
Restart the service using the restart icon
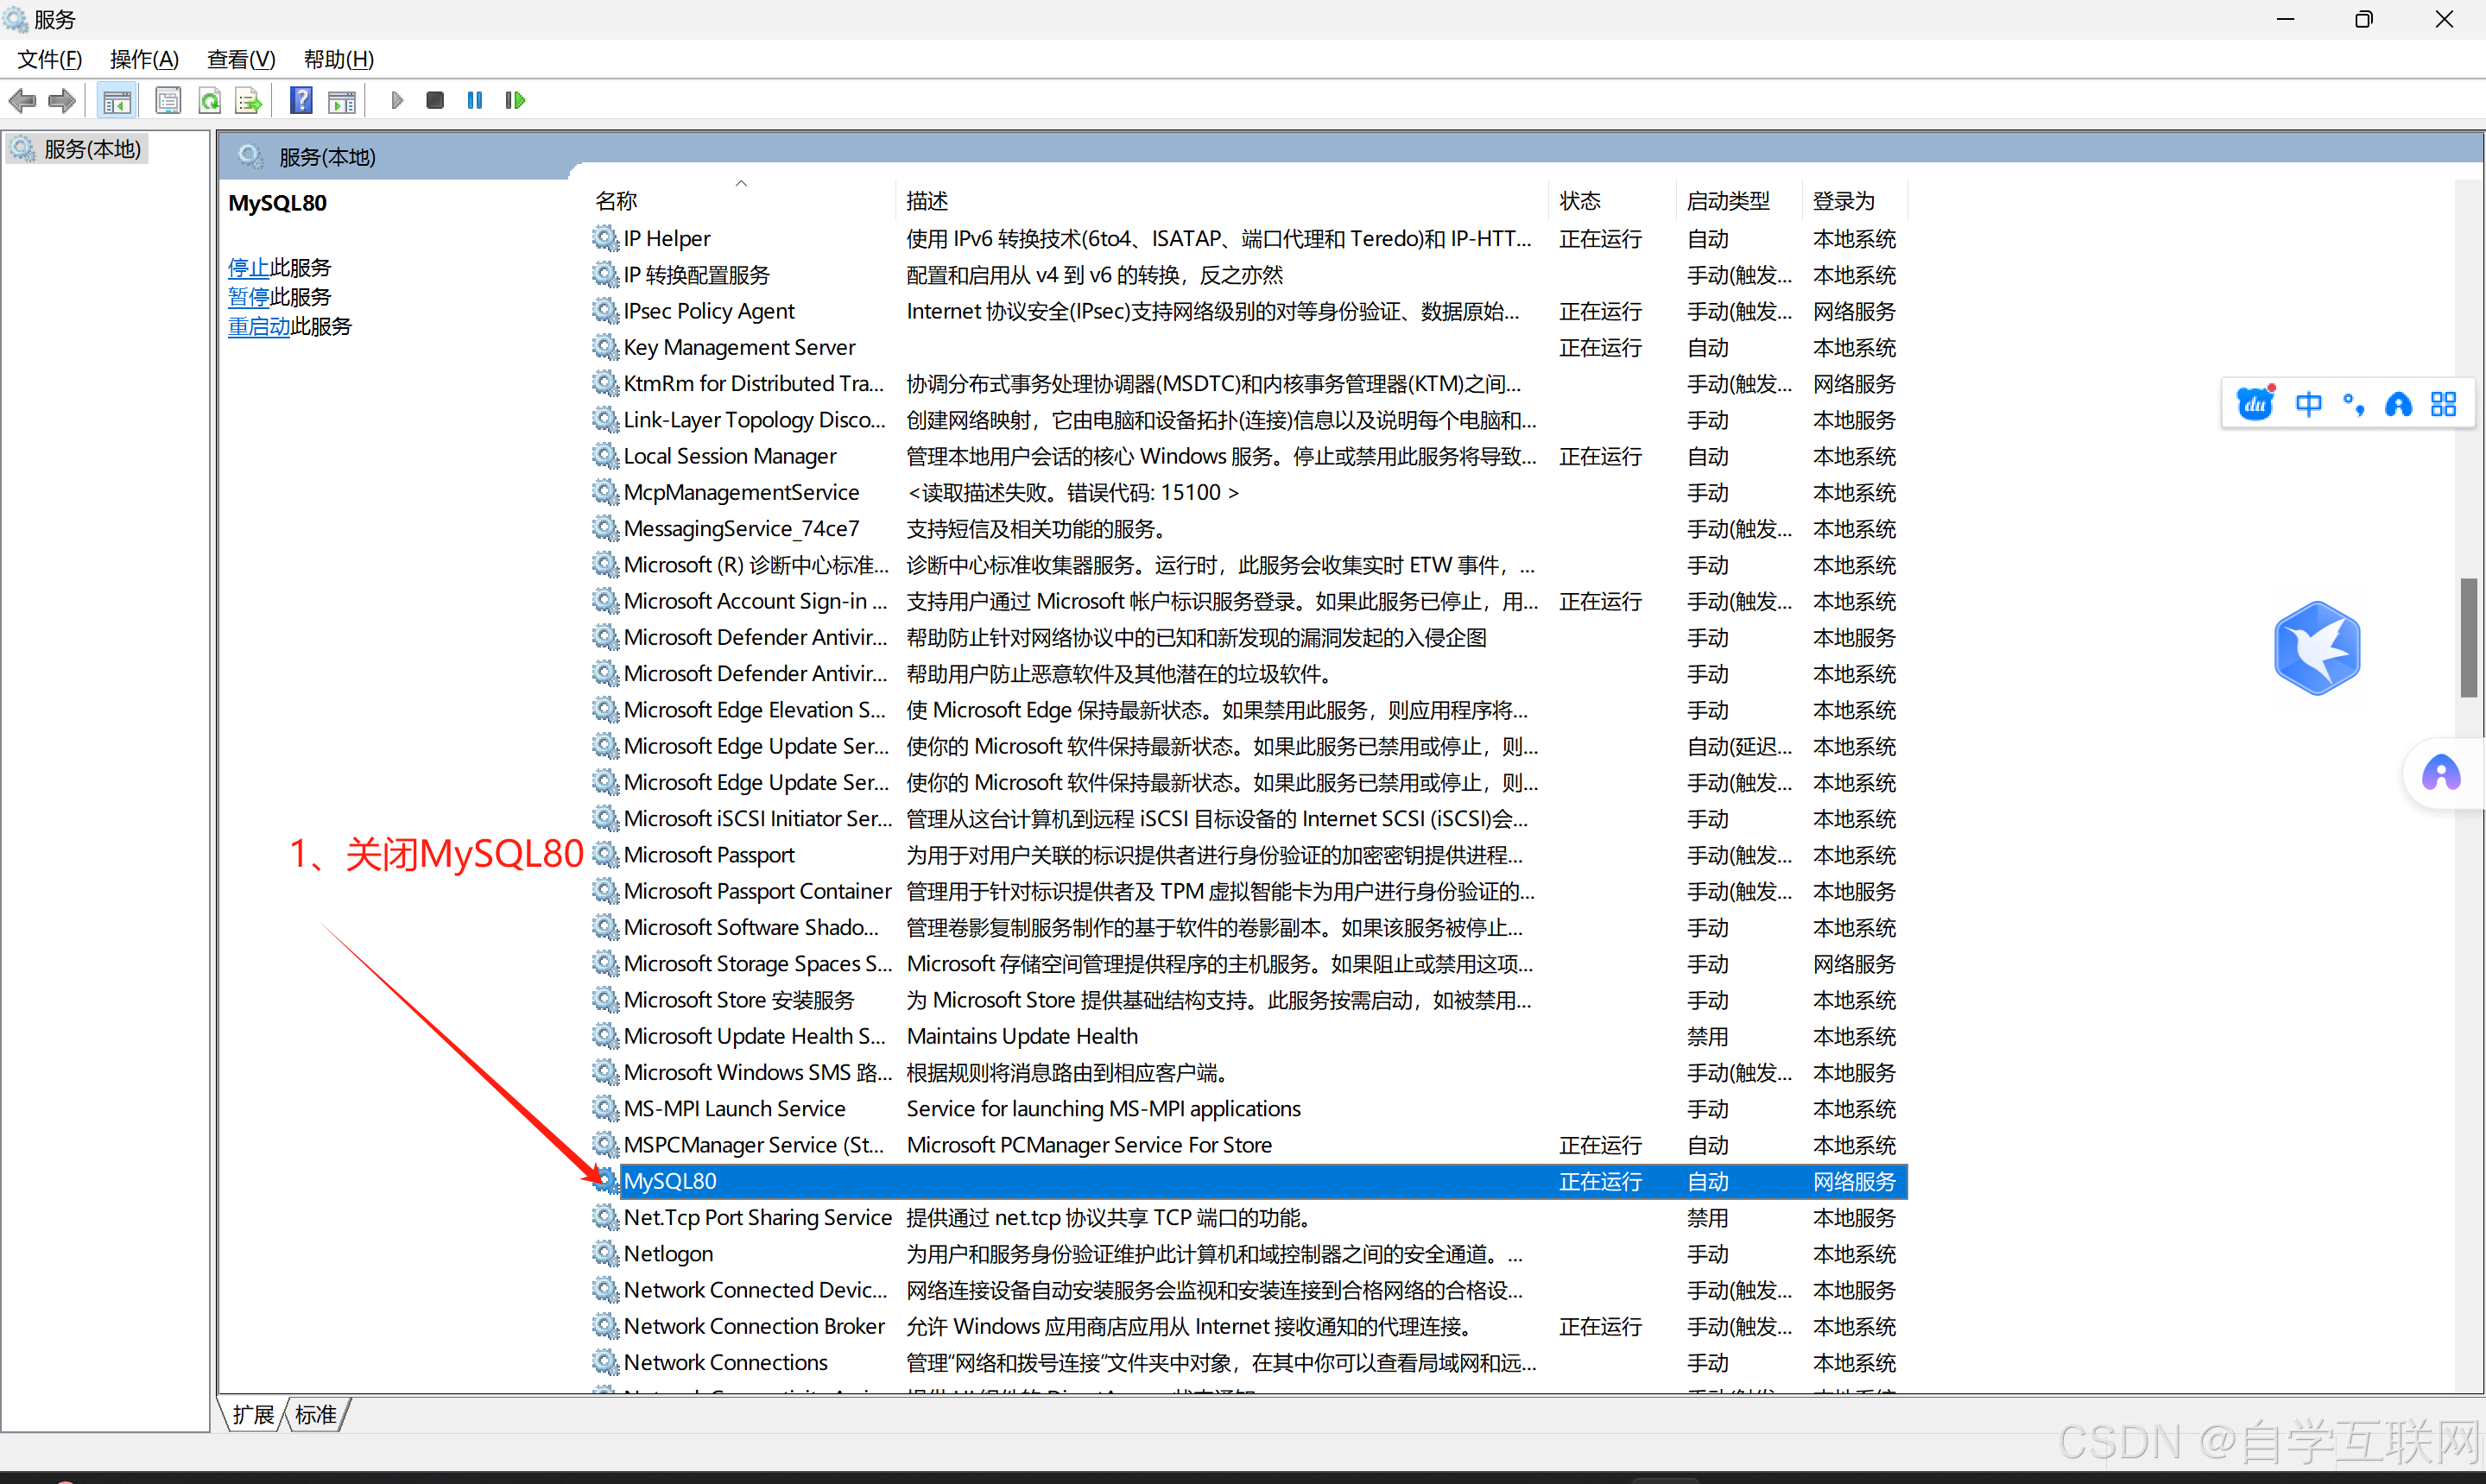514,100
